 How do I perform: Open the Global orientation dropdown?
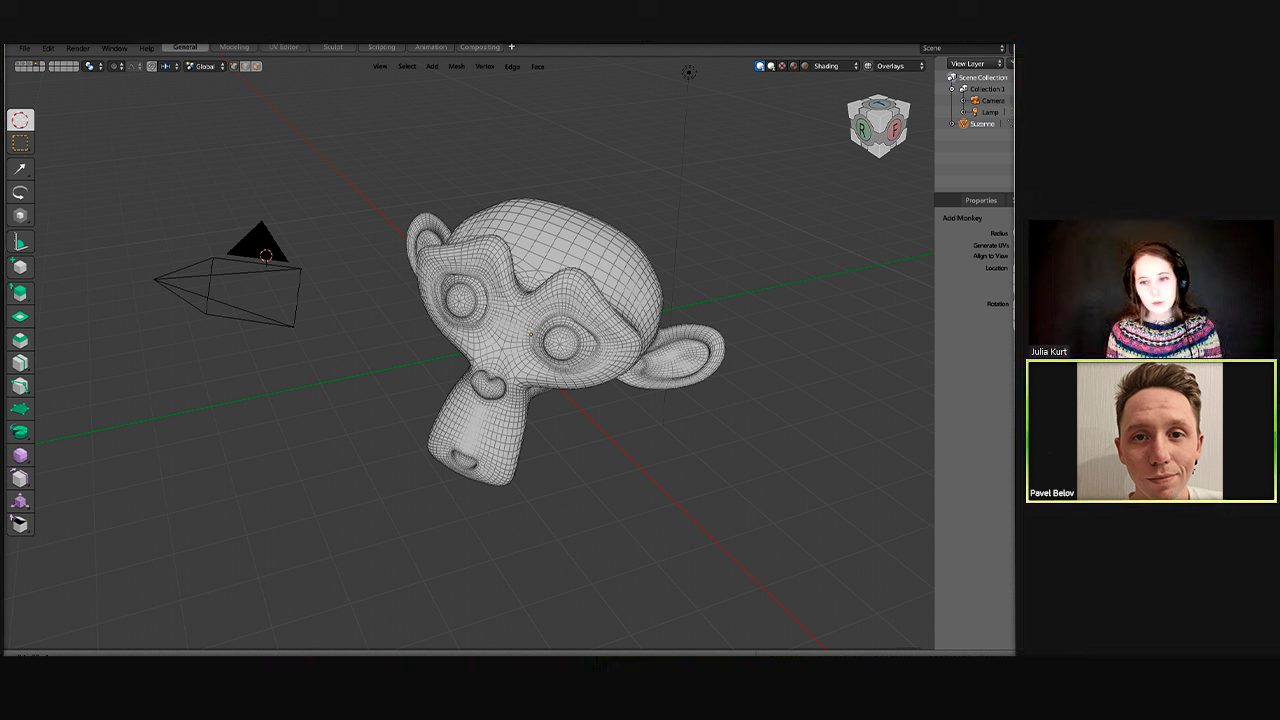coord(204,66)
